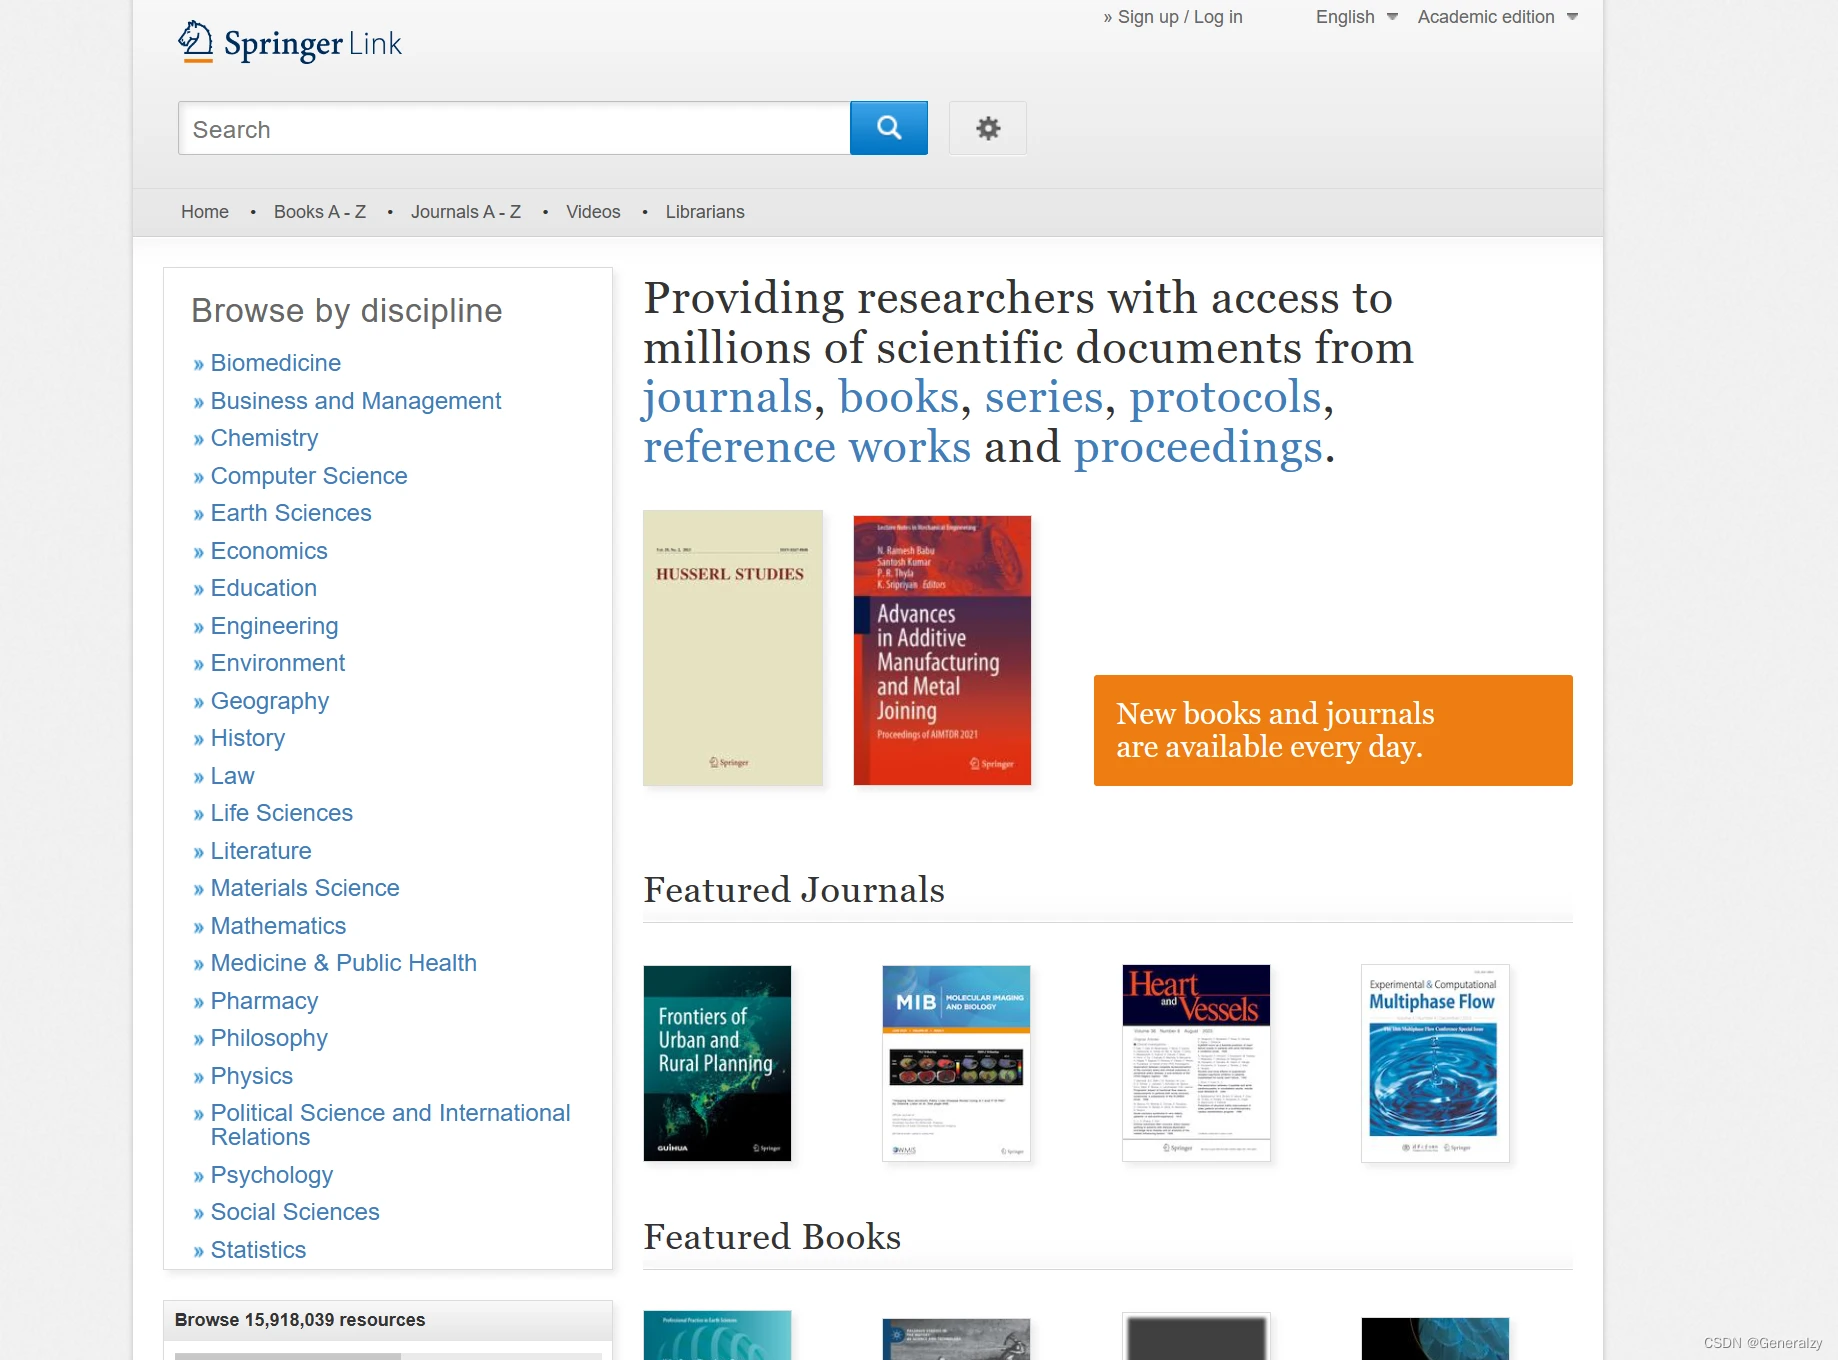
Task: Expand the Academic edition dropdown
Action: pyautogui.click(x=1497, y=17)
